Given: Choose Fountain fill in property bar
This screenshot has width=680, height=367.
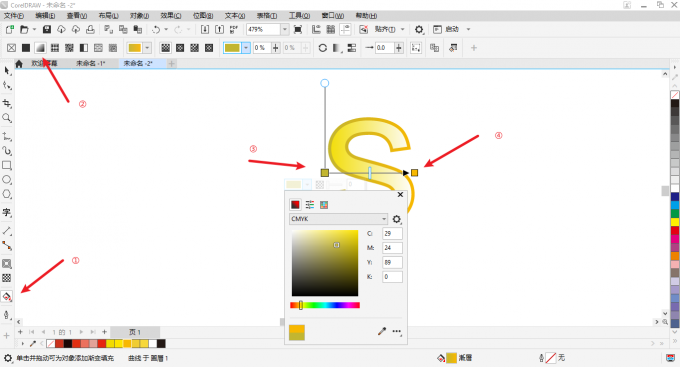Looking at the screenshot, I should pyautogui.click(x=40, y=48).
